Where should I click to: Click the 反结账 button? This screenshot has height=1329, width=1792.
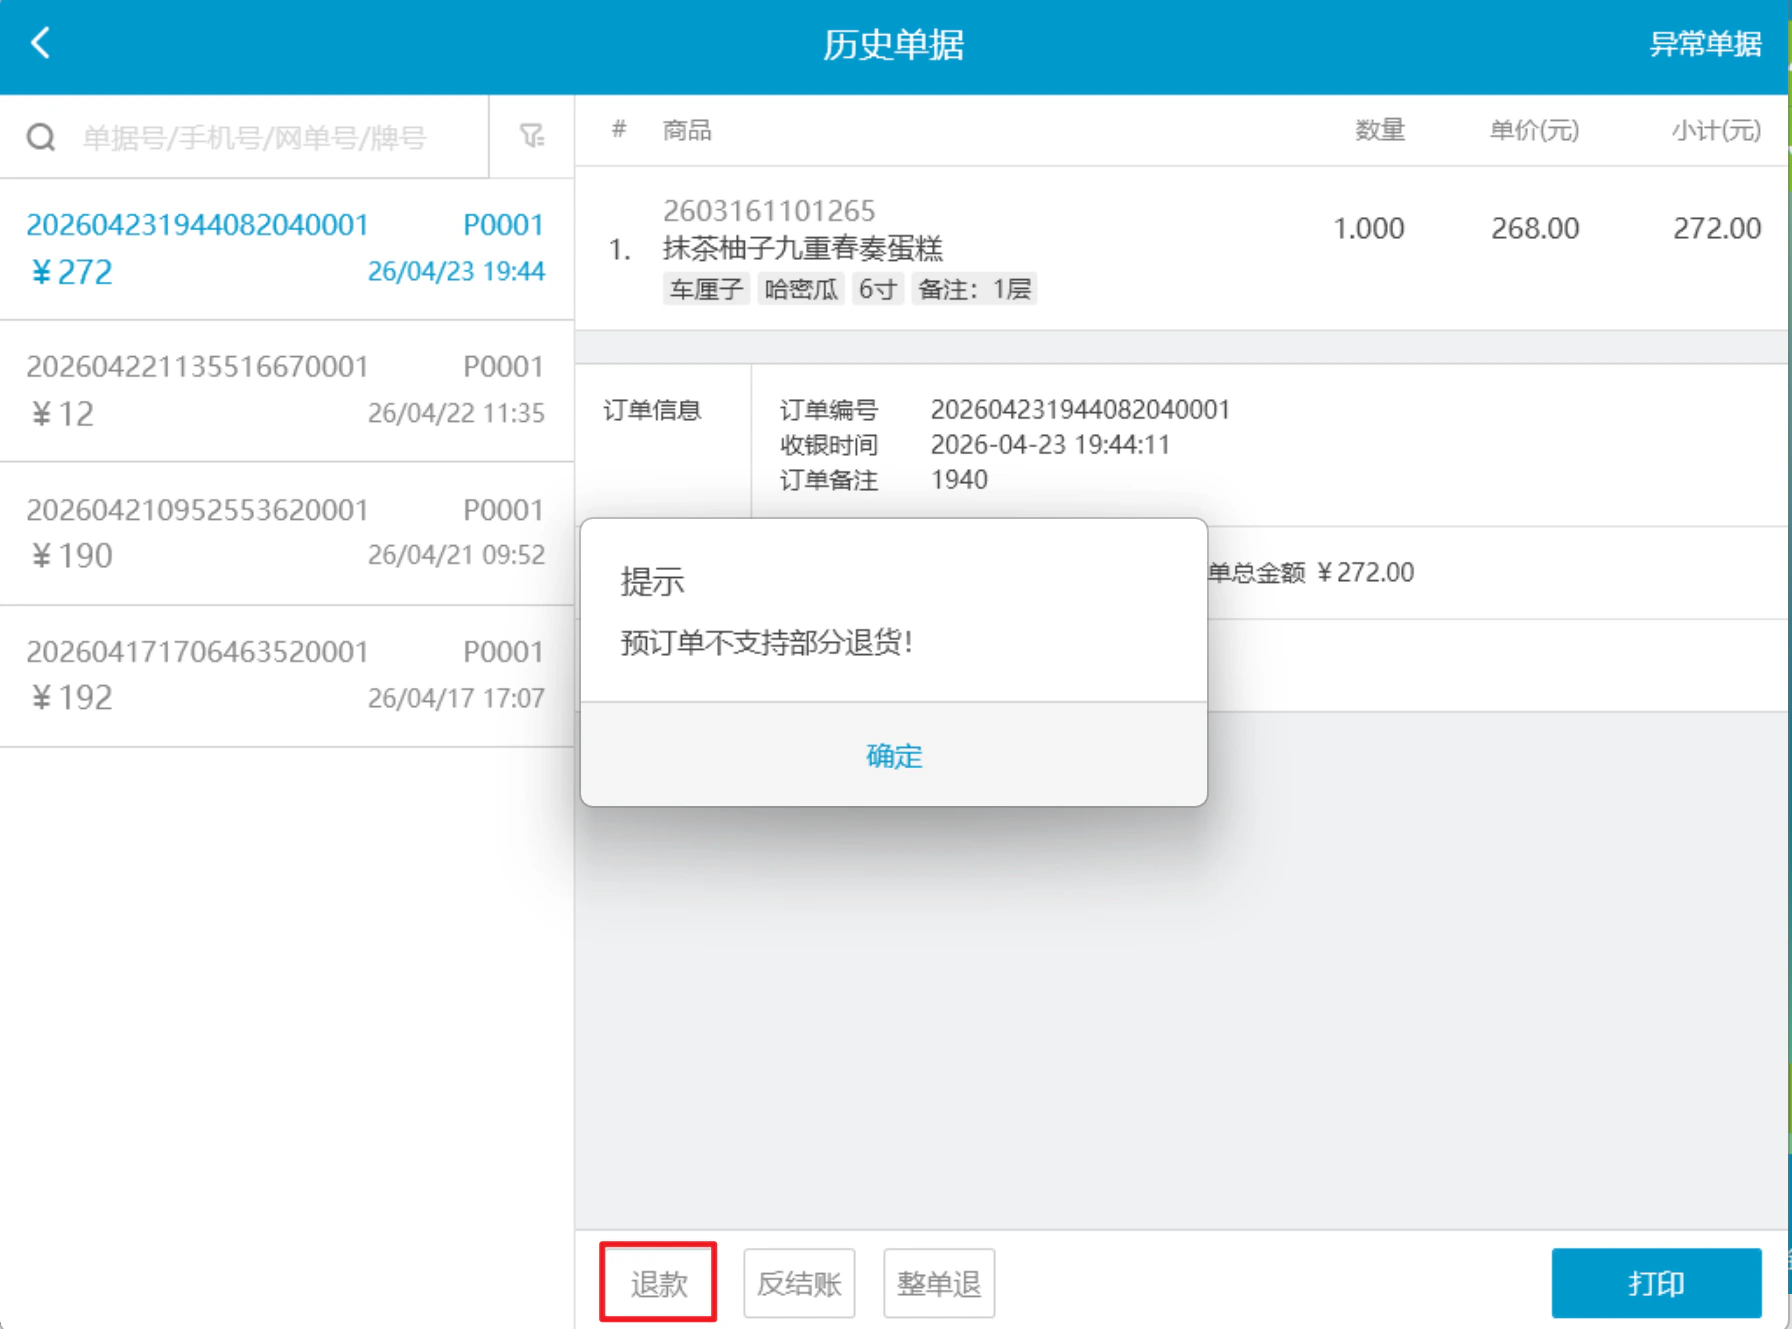click(x=799, y=1283)
